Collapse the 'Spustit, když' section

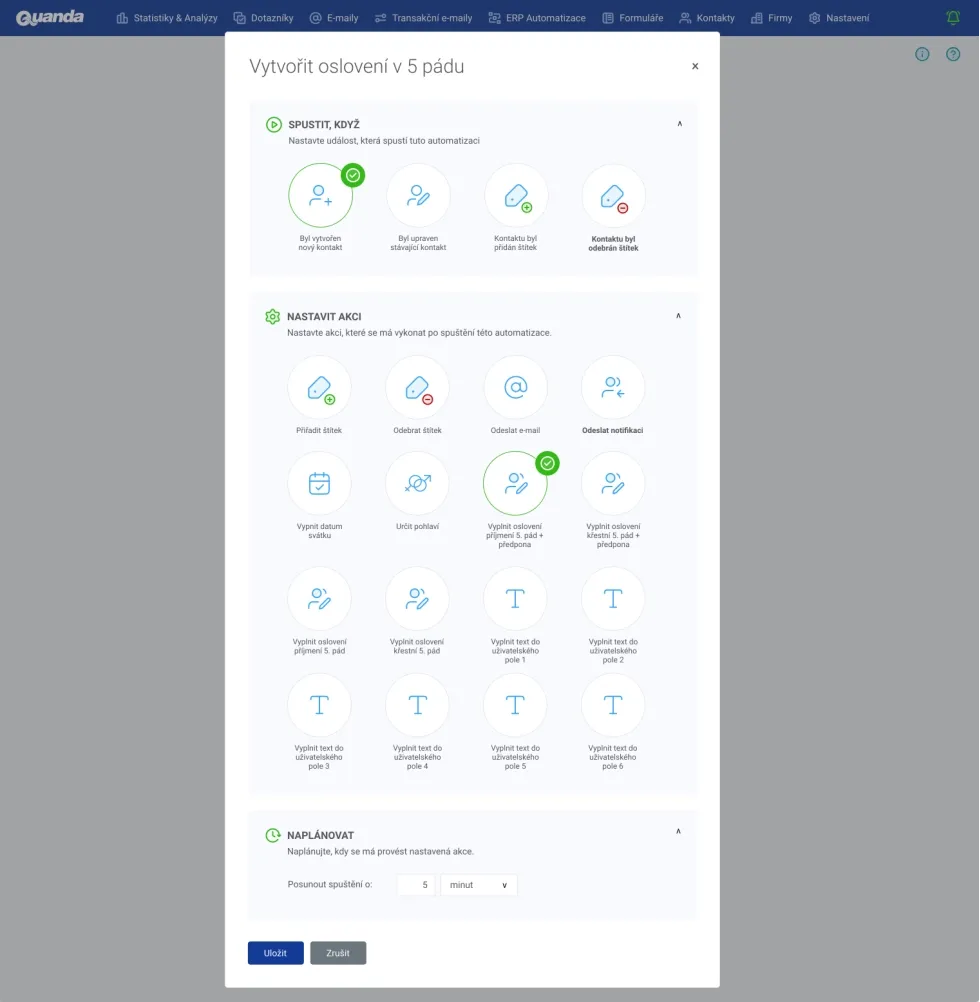(680, 124)
